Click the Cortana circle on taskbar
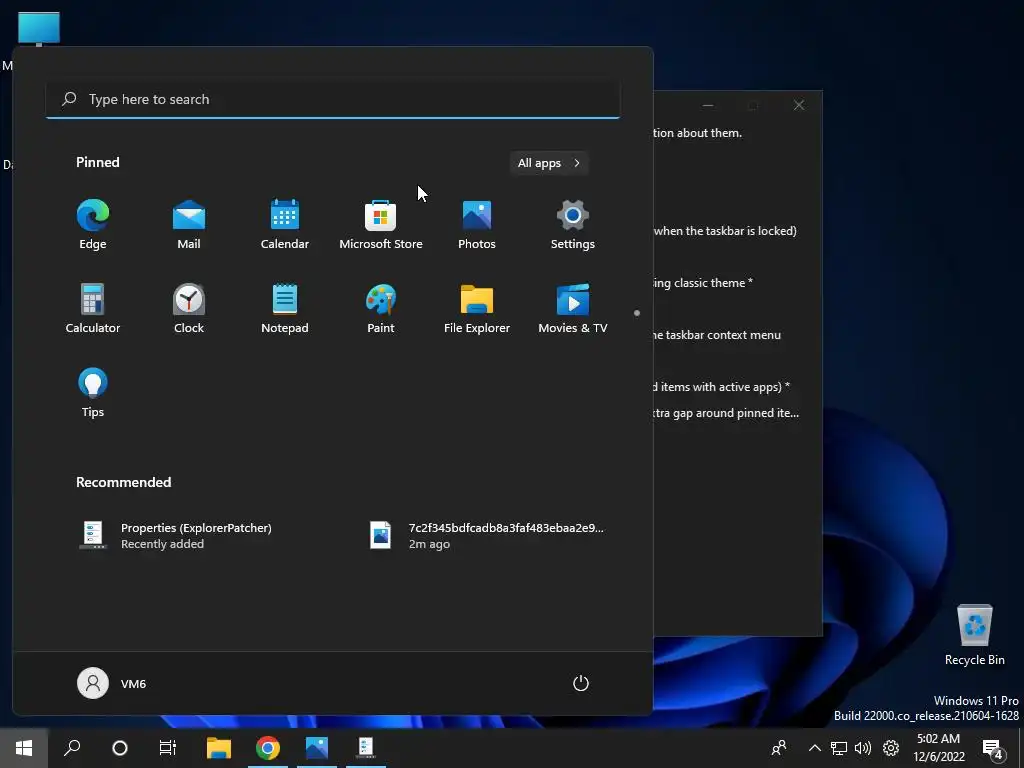 click(x=120, y=748)
